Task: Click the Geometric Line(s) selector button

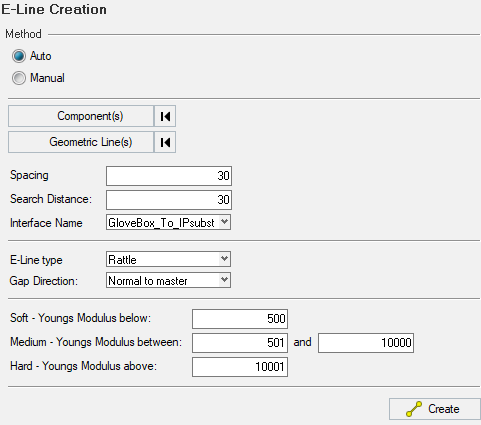Action: tap(81, 142)
